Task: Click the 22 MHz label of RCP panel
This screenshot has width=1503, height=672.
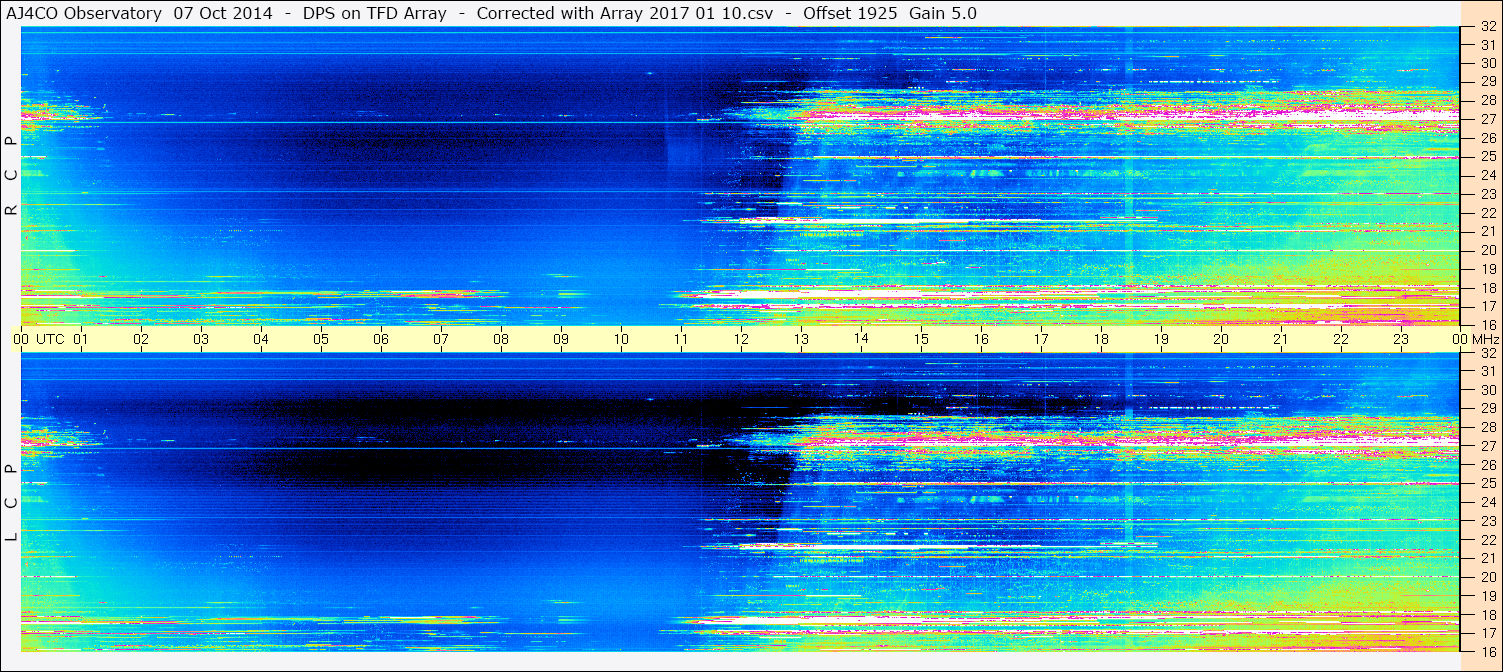Action: [x=1487, y=213]
